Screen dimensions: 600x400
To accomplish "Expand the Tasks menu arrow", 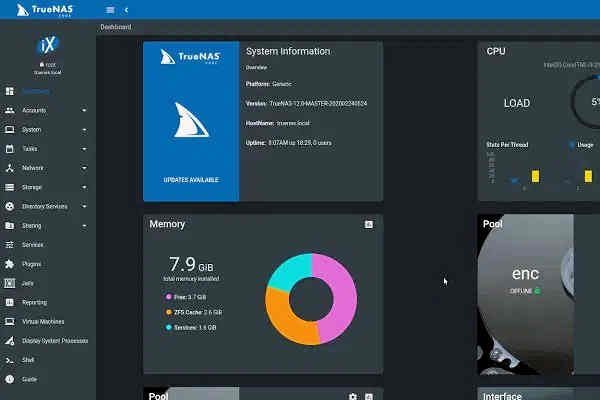I will (x=84, y=149).
